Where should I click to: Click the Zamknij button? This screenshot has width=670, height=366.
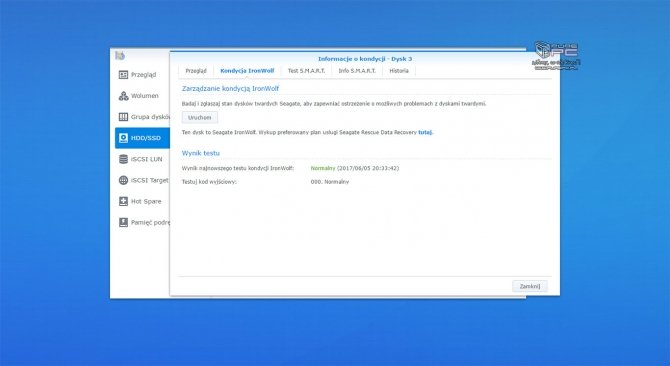[x=530, y=286]
